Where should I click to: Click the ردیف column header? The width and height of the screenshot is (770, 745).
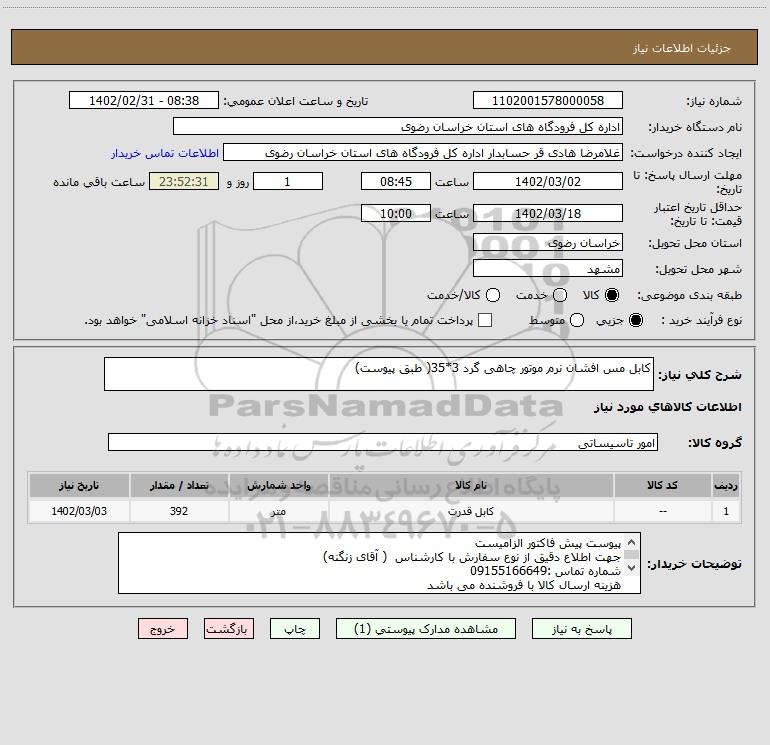pyautogui.click(x=726, y=485)
